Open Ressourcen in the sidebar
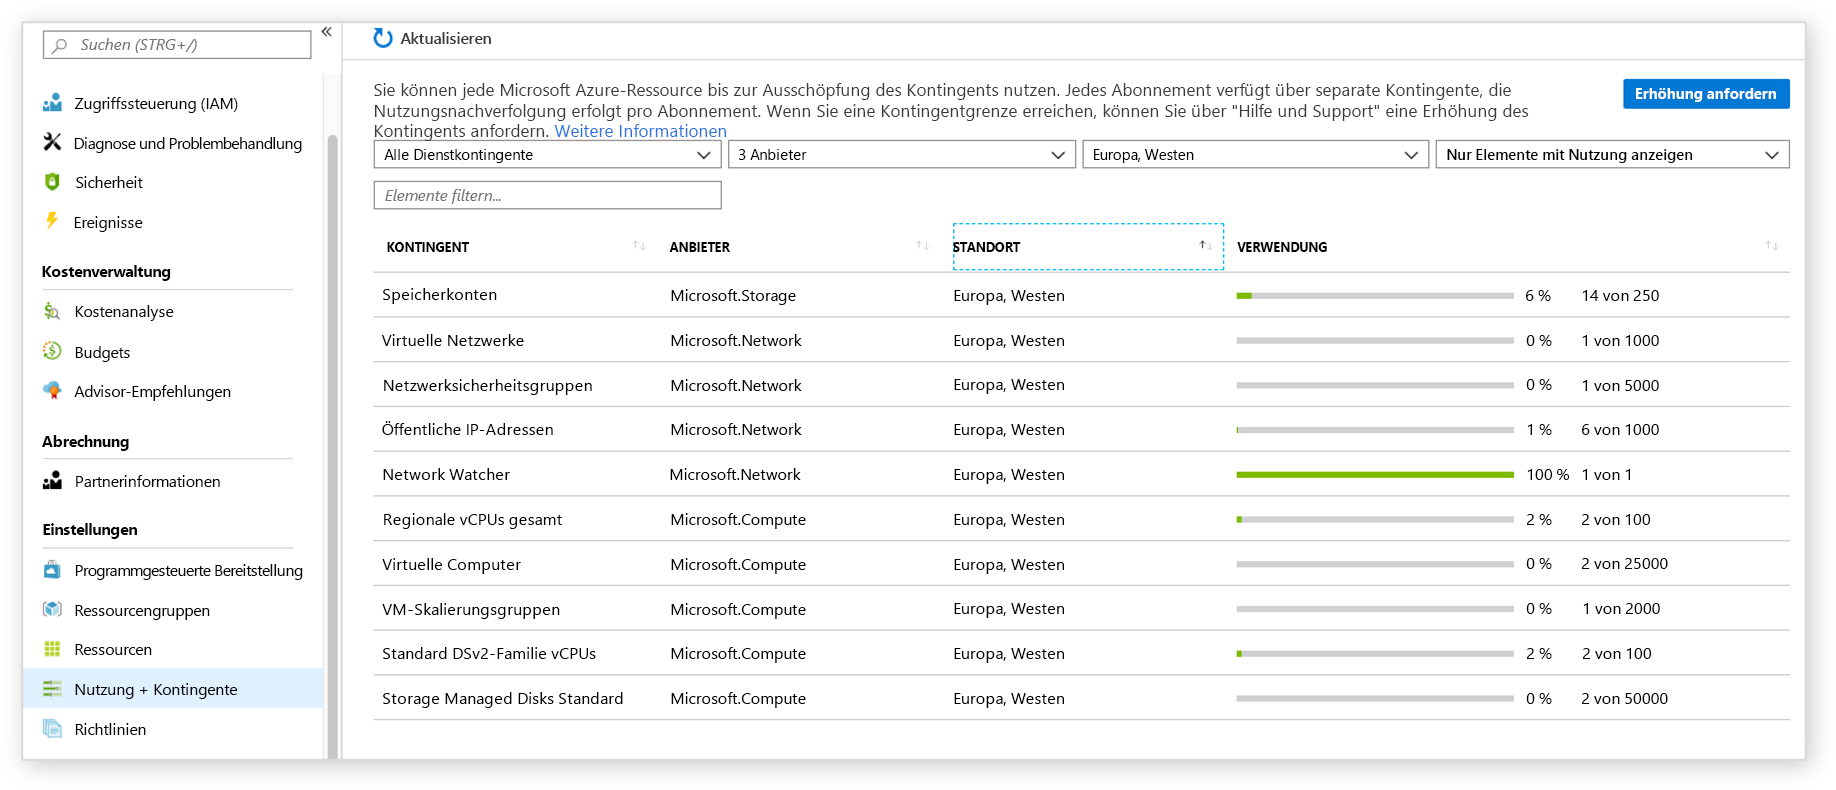 point(113,650)
